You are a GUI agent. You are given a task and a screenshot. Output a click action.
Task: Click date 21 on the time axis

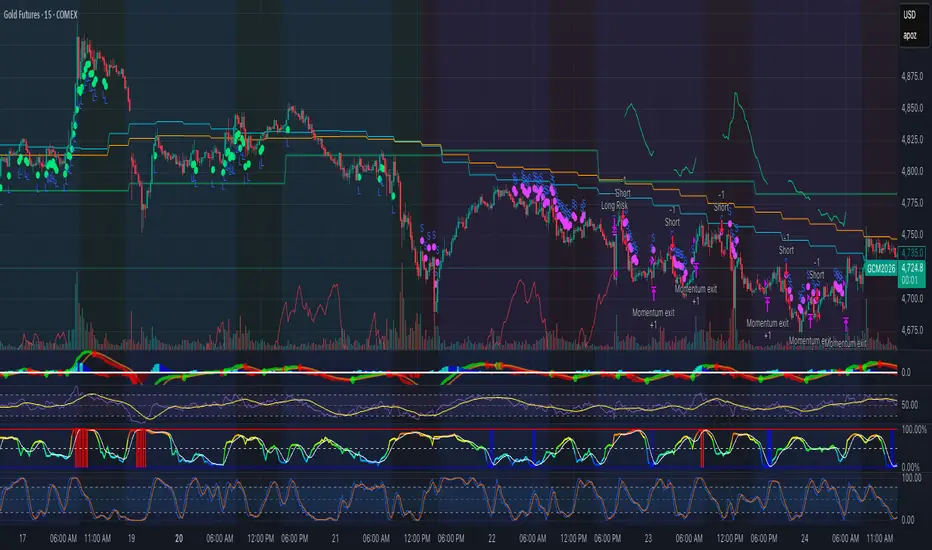click(335, 538)
